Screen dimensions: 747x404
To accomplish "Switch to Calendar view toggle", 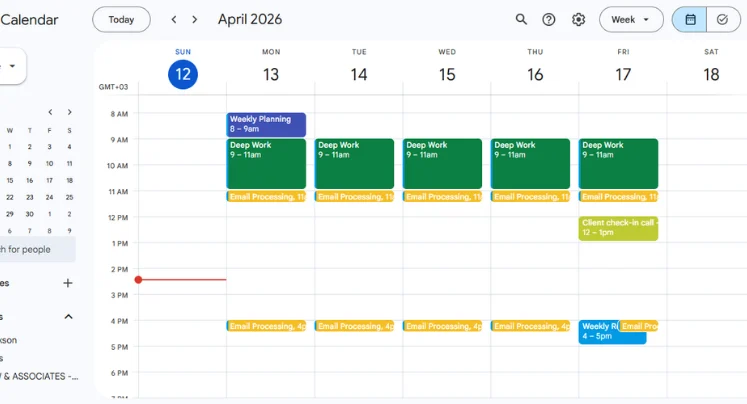I will tap(690, 20).
